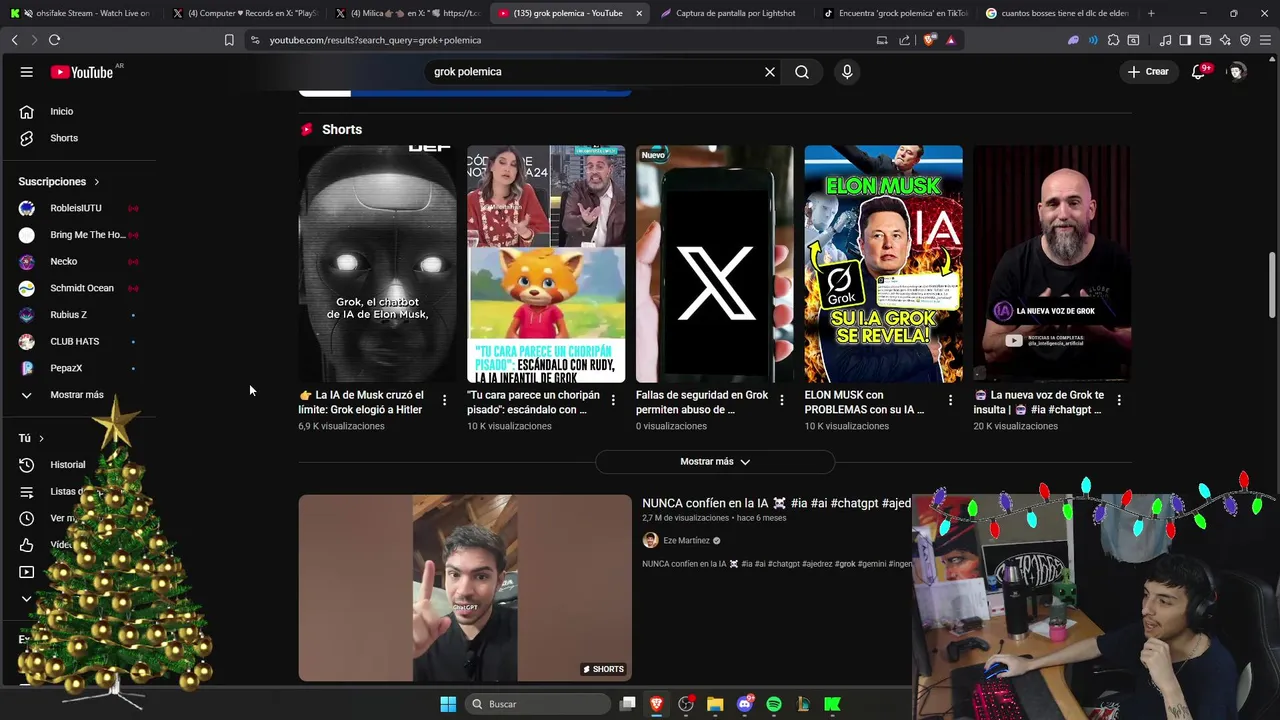
Task: Expand shorts shelf with Mostrar más
Action: click(x=715, y=462)
